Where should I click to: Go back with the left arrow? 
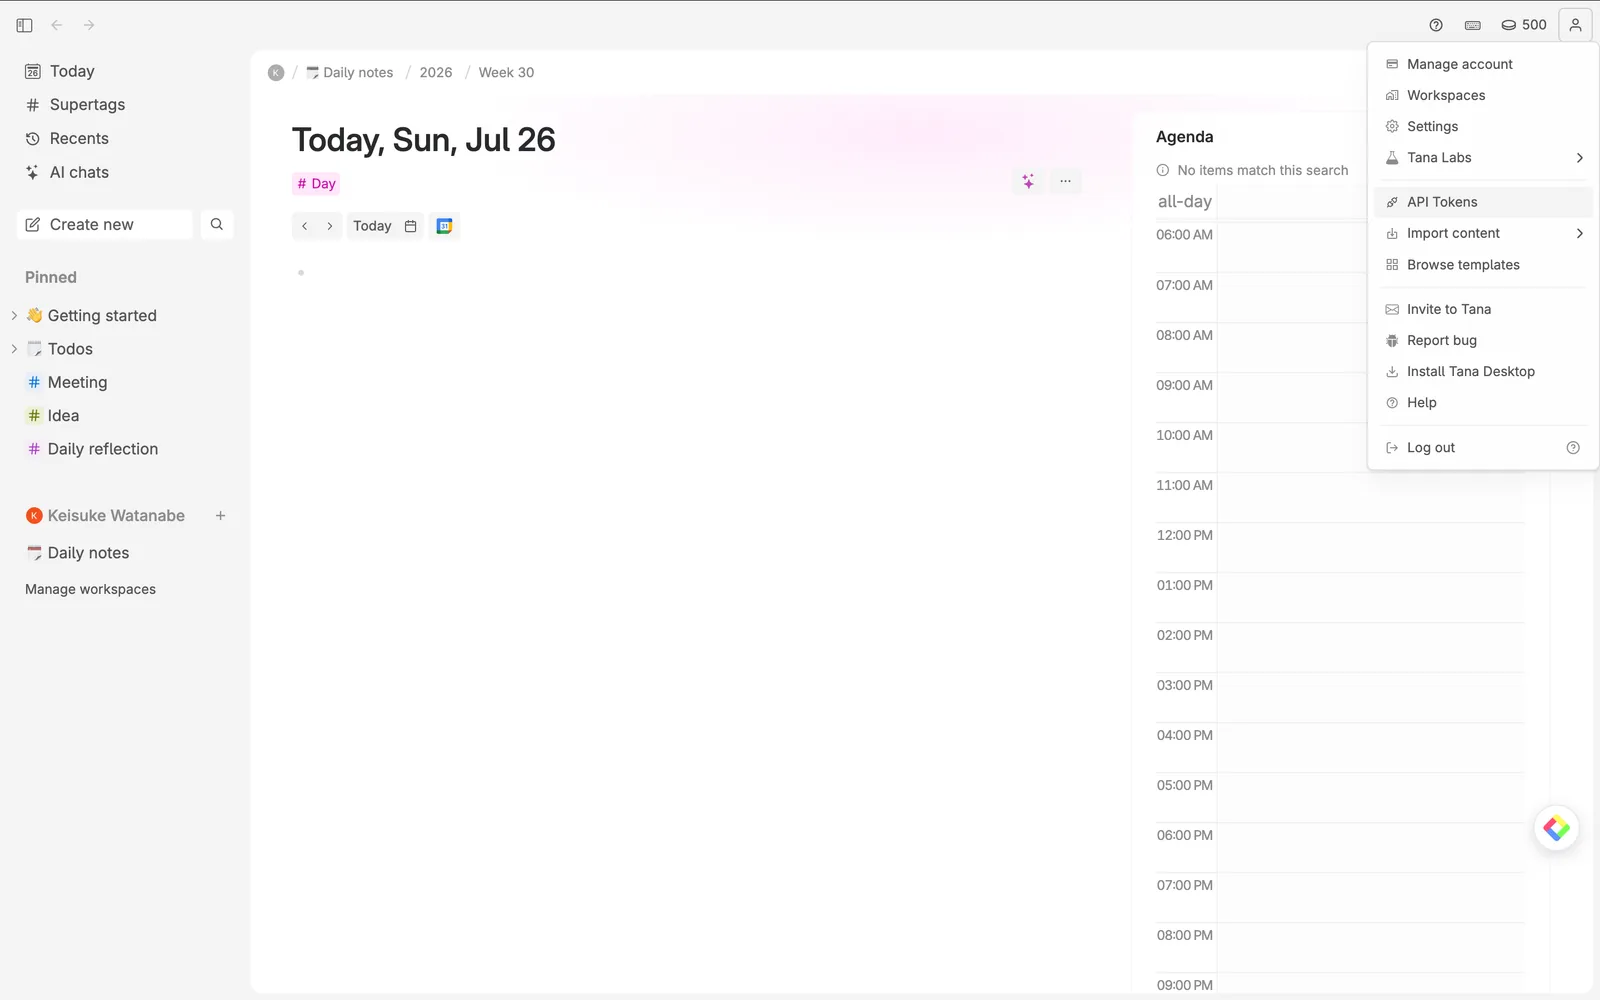pos(57,25)
